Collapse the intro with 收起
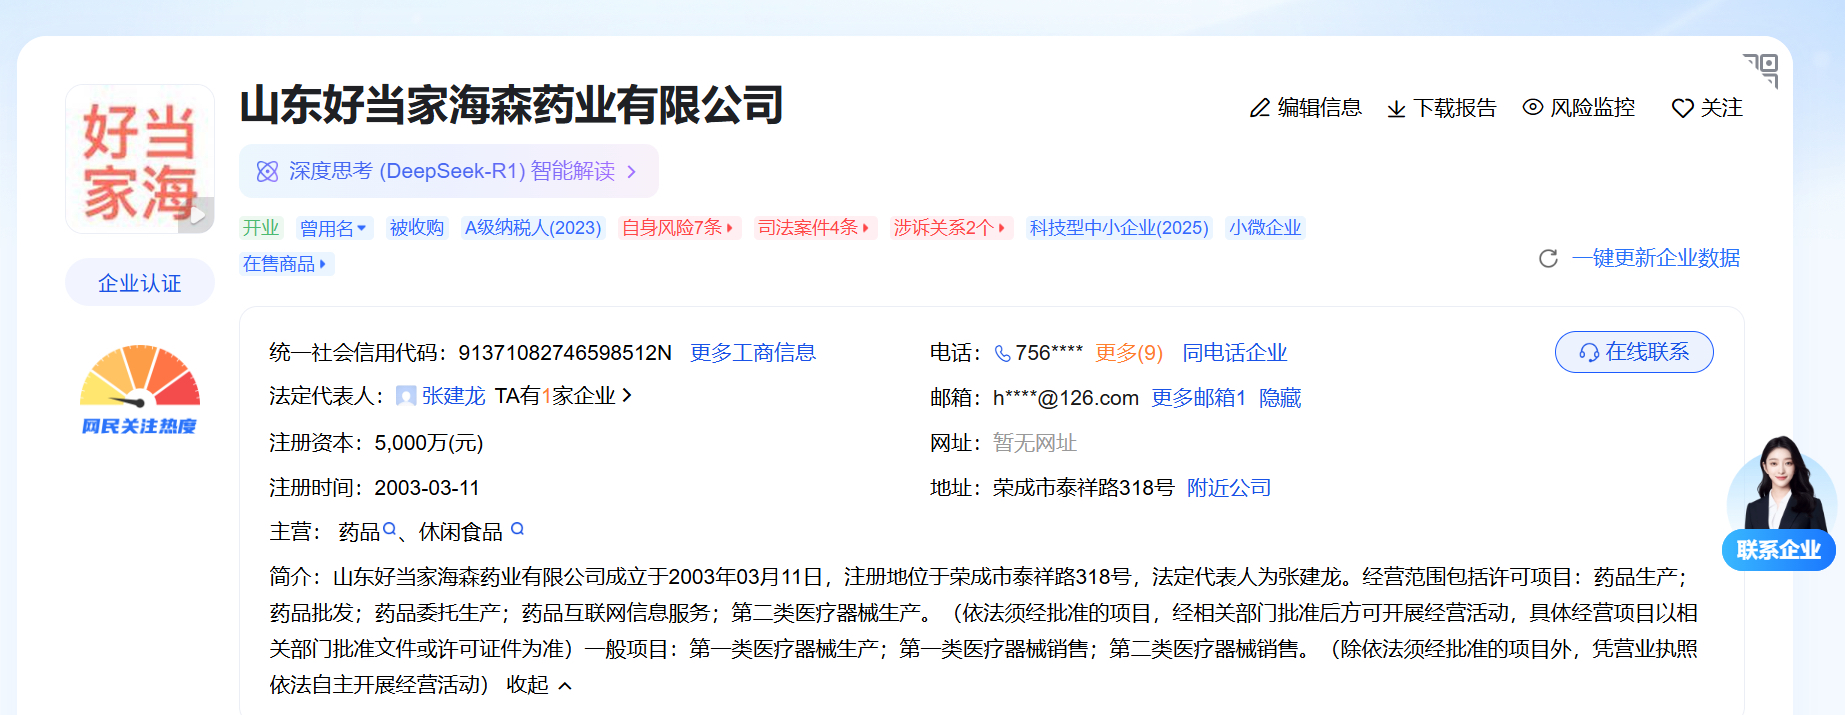1845x715 pixels. (x=539, y=685)
